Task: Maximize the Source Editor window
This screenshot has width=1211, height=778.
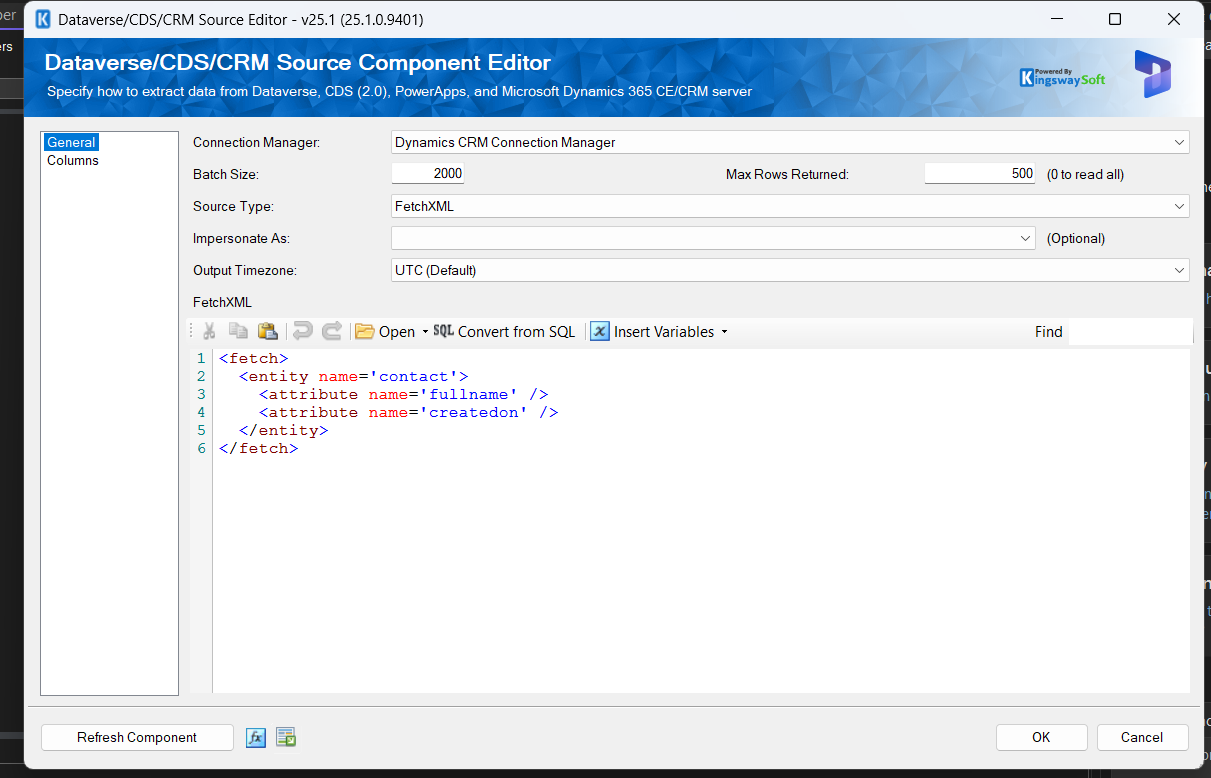Action: [x=1115, y=19]
